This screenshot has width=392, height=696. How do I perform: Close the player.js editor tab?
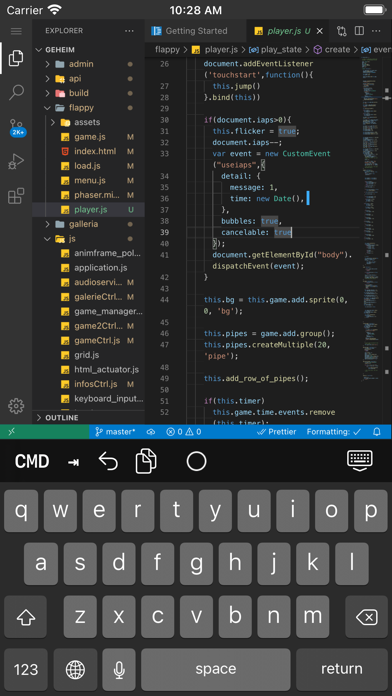click(x=320, y=31)
